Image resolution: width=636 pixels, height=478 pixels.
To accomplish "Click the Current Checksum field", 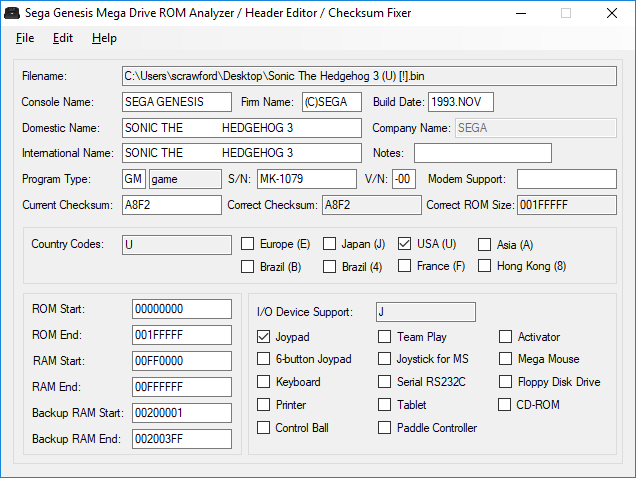I will point(170,205).
